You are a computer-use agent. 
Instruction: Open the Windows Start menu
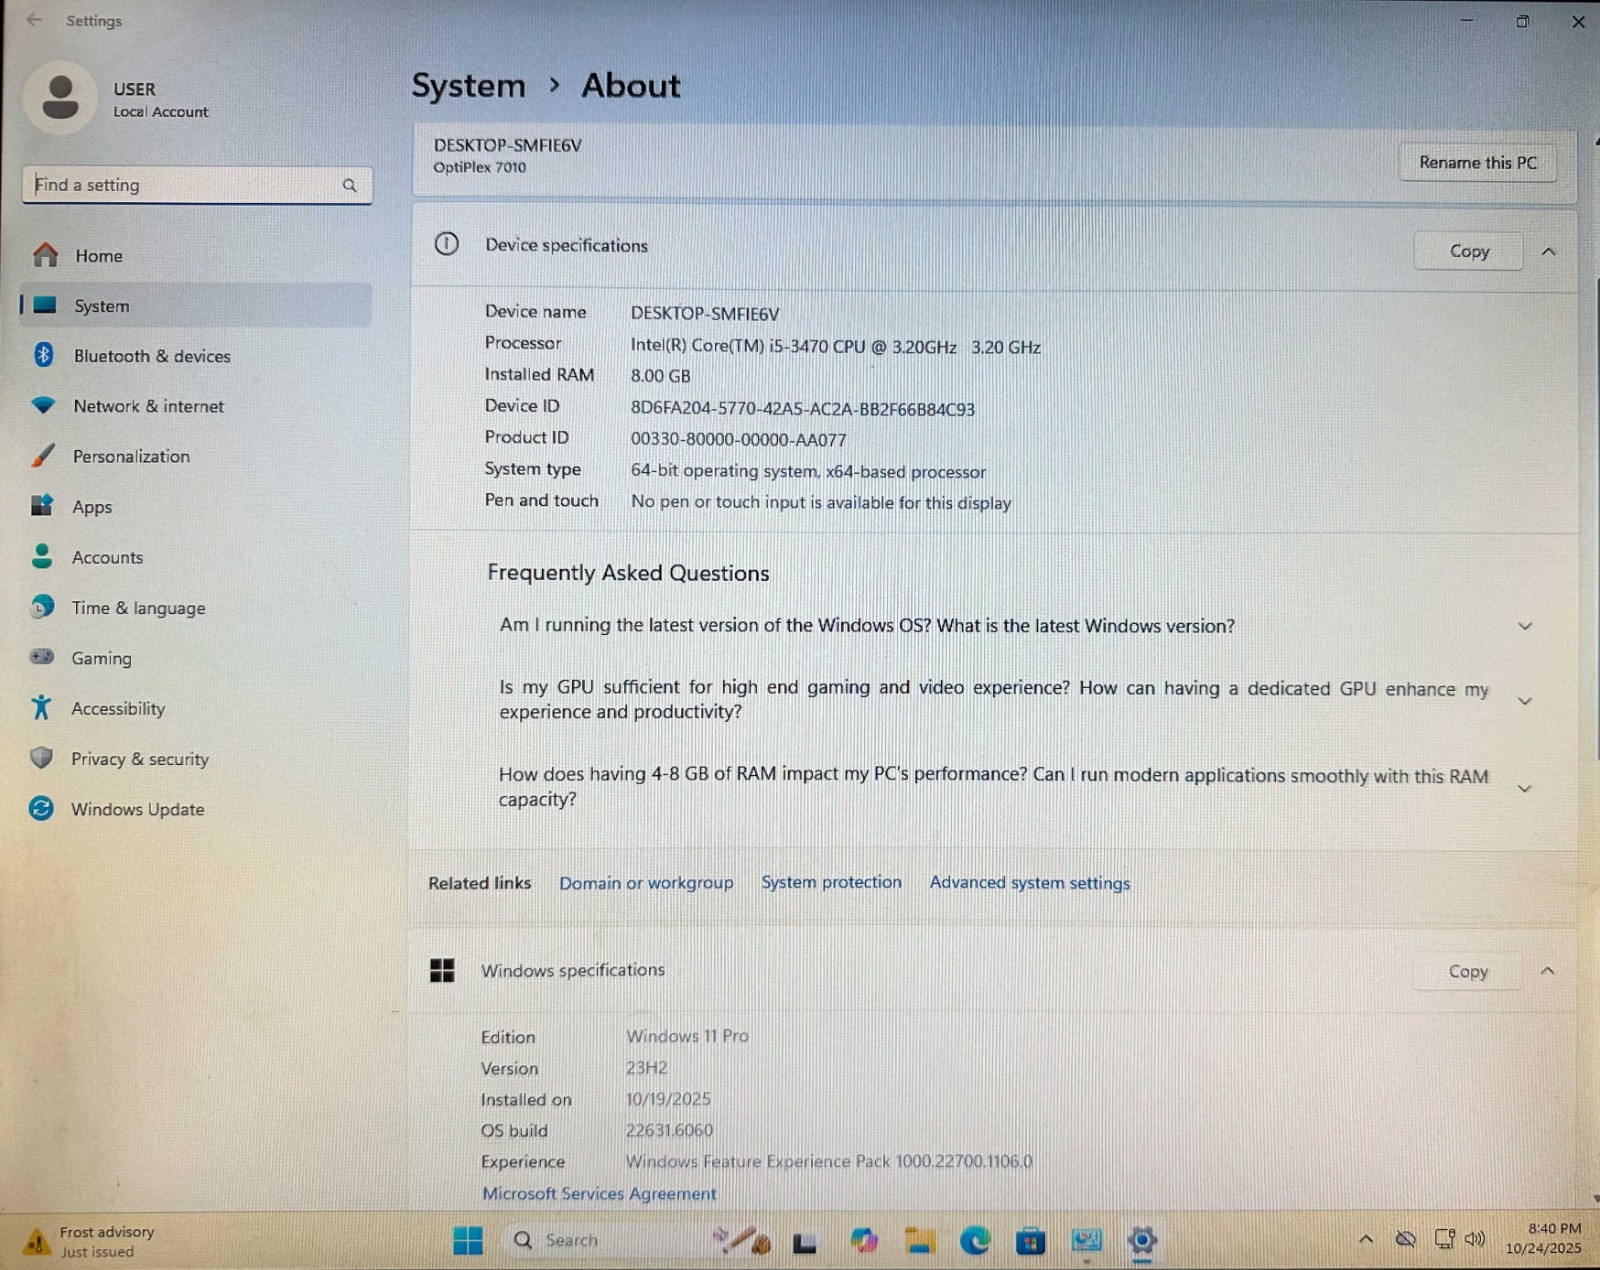pos(467,1241)
